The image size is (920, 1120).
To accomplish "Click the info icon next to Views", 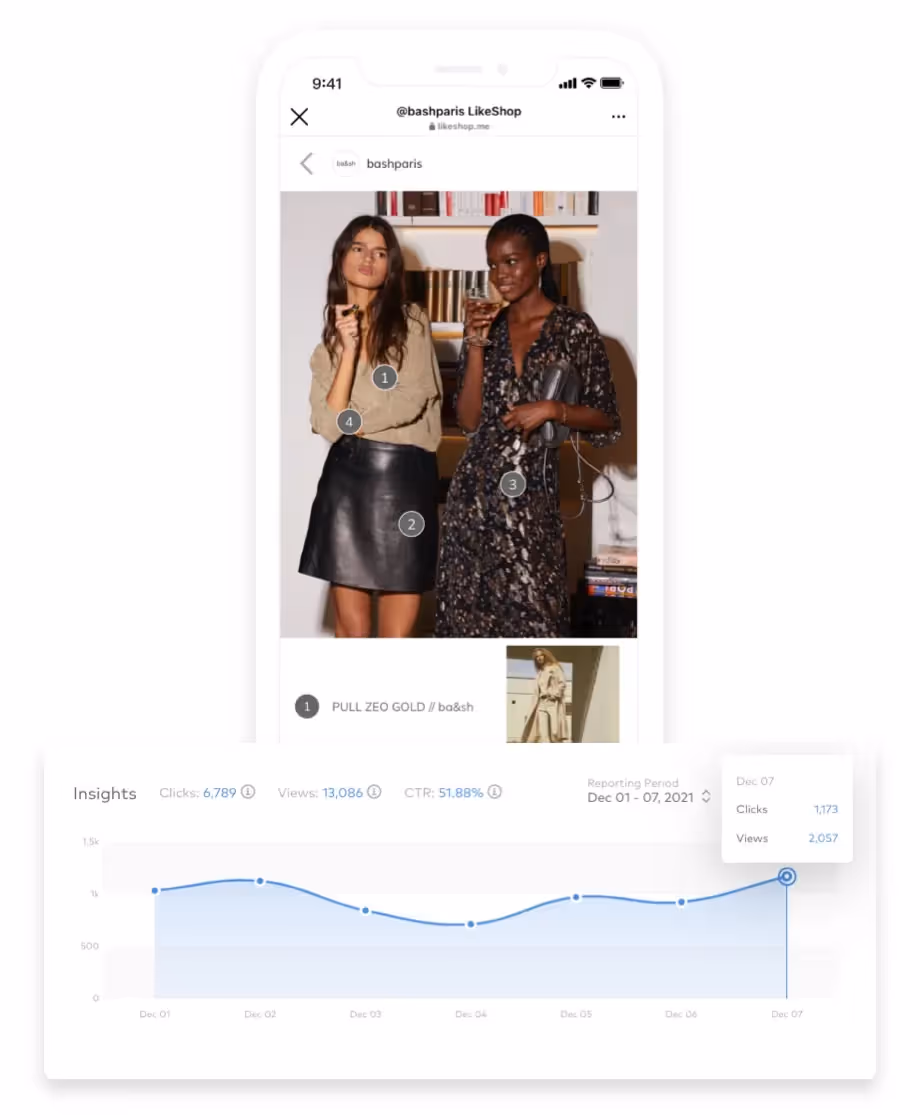I will pos(374,791).
